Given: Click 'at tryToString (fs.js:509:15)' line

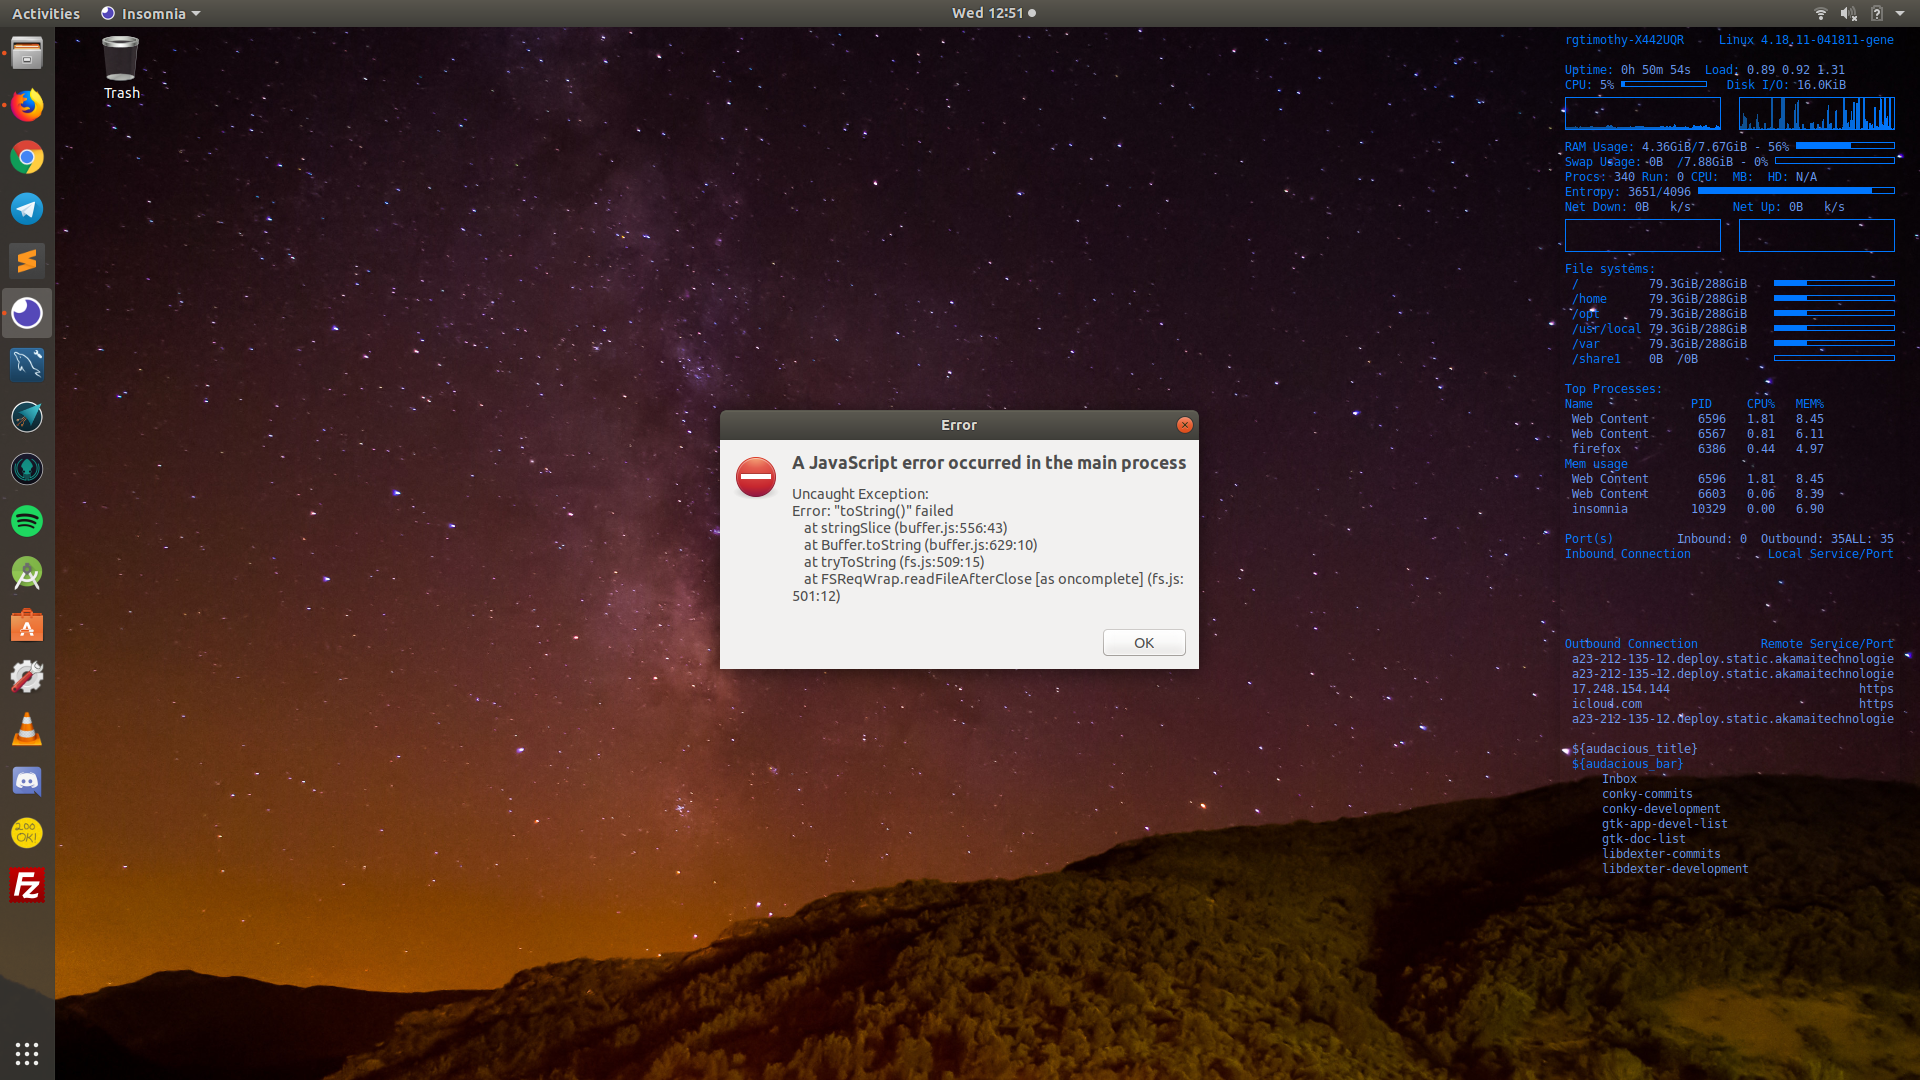Looking at the screenshot, I should tap(894, 562).
